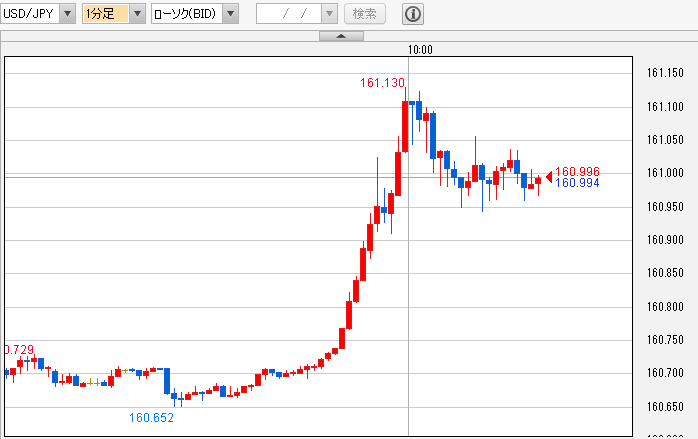Open the date picker dropdown arrow
The width and height of the screenshot is (698, 439).
point(329,14)
